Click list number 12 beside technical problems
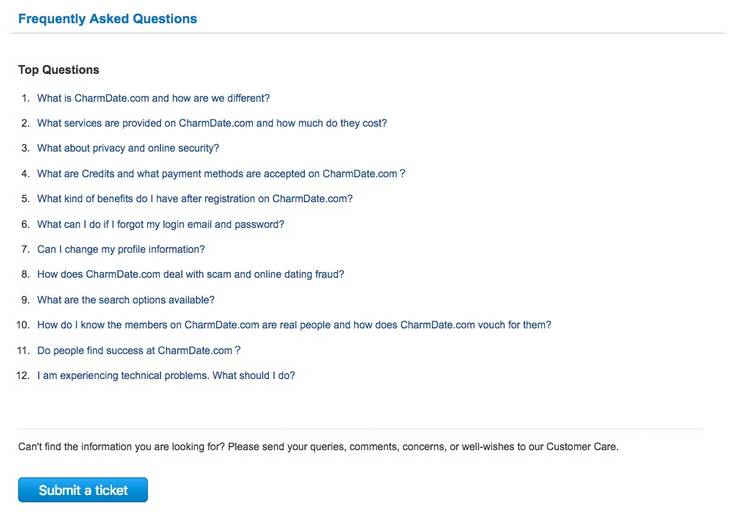 pyautogui.click(x=23, y=375)
